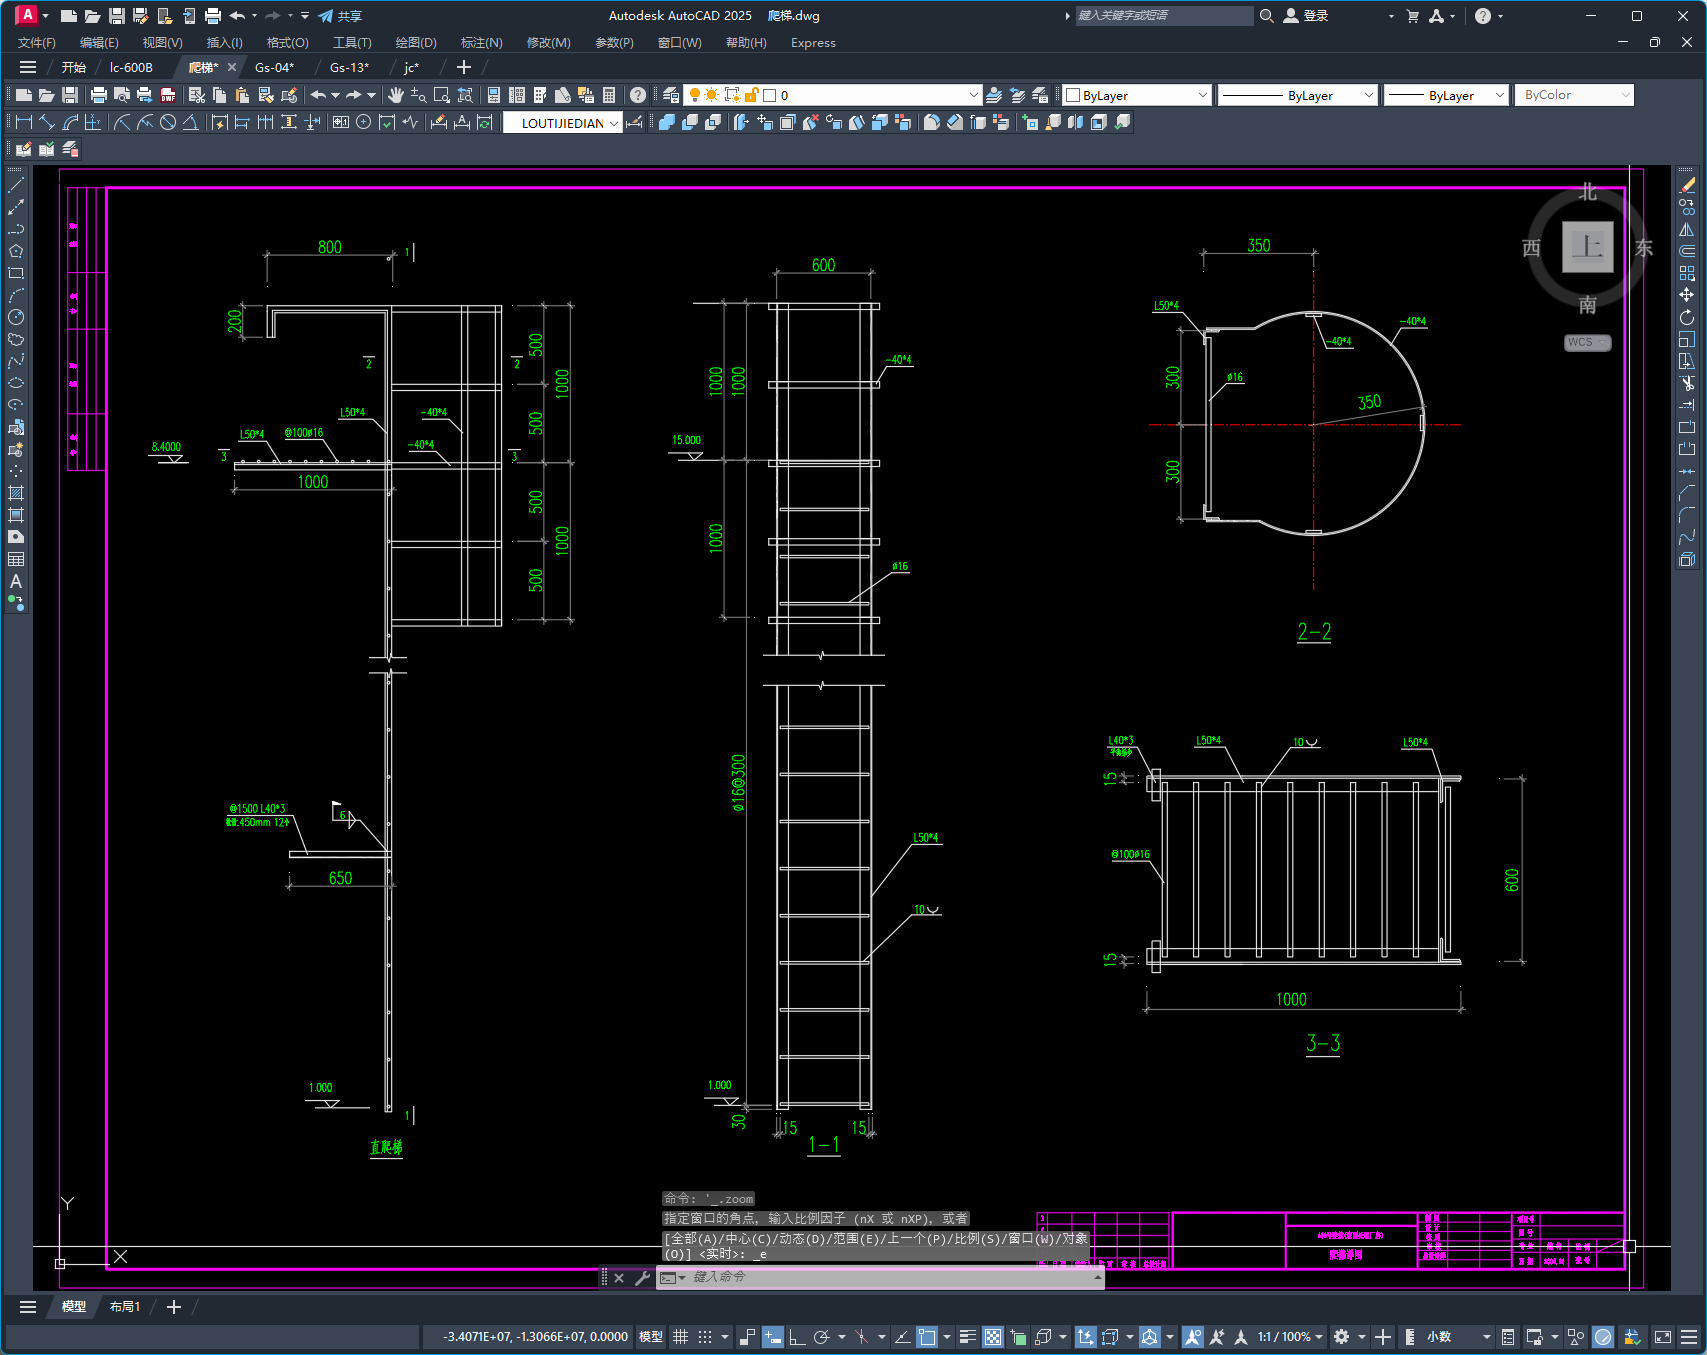Open the 标注(N) menu
This screenshot has height=1355, width=1707.
pos(481,43)
